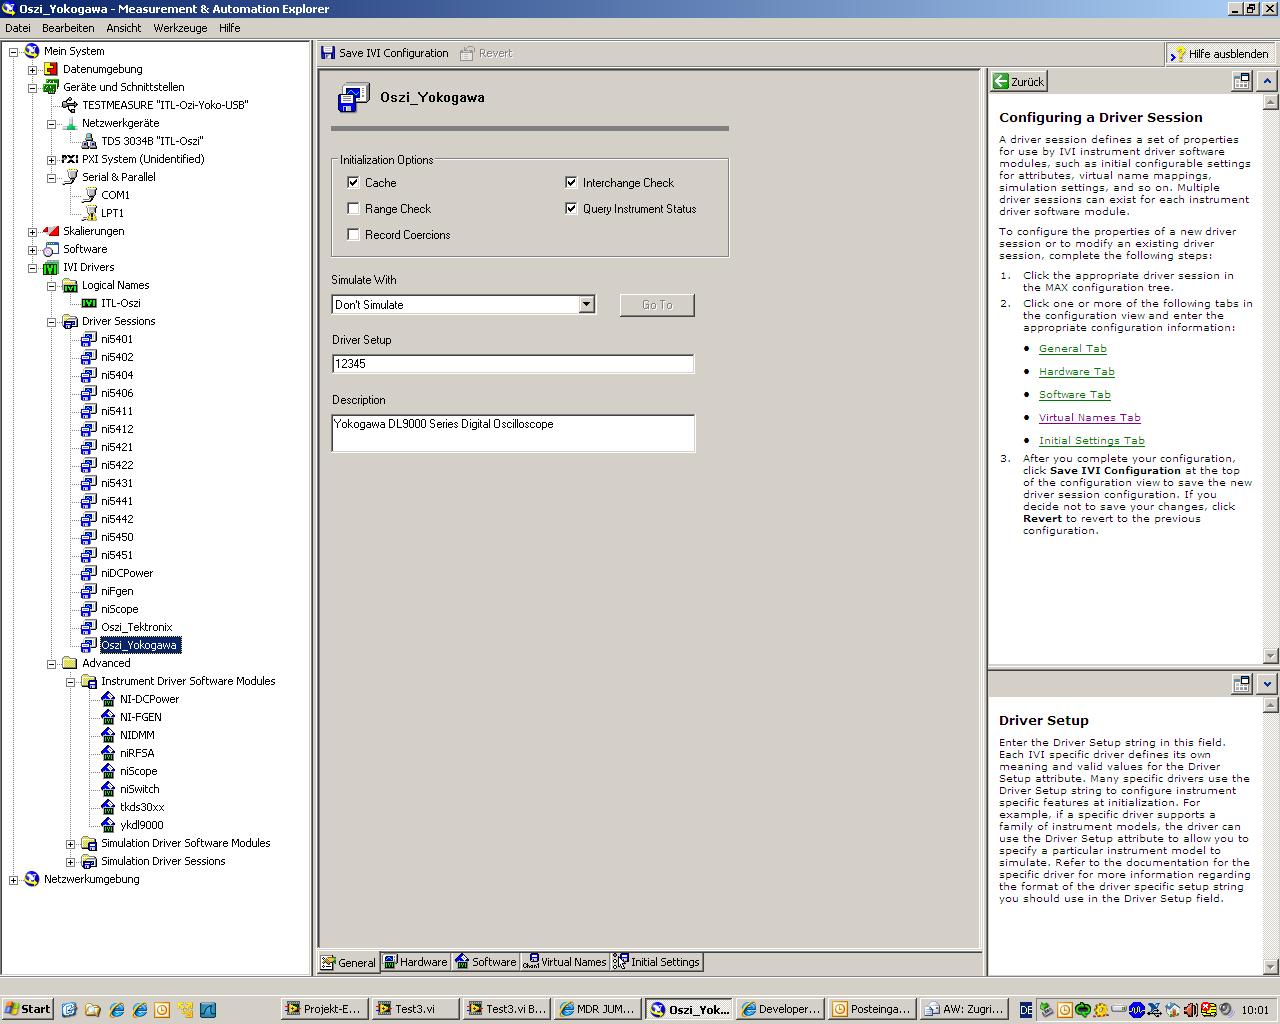Screen dimensions: 1280x1024
Task: Switch to Test3.vi taskbar window
Action: pyautogui.click(x=414, y=1009)
